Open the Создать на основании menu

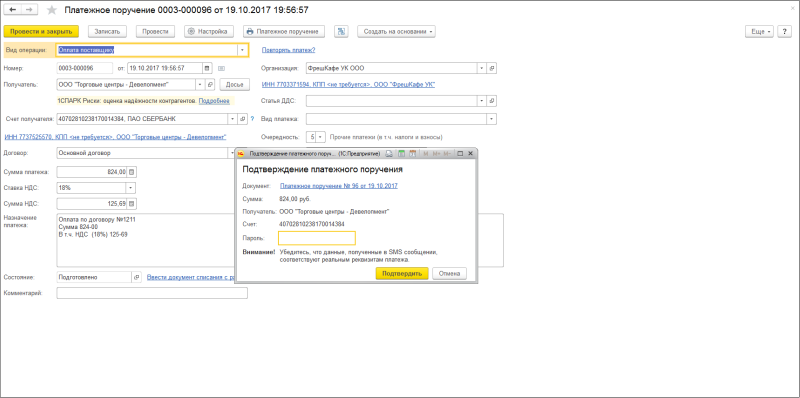396,32
